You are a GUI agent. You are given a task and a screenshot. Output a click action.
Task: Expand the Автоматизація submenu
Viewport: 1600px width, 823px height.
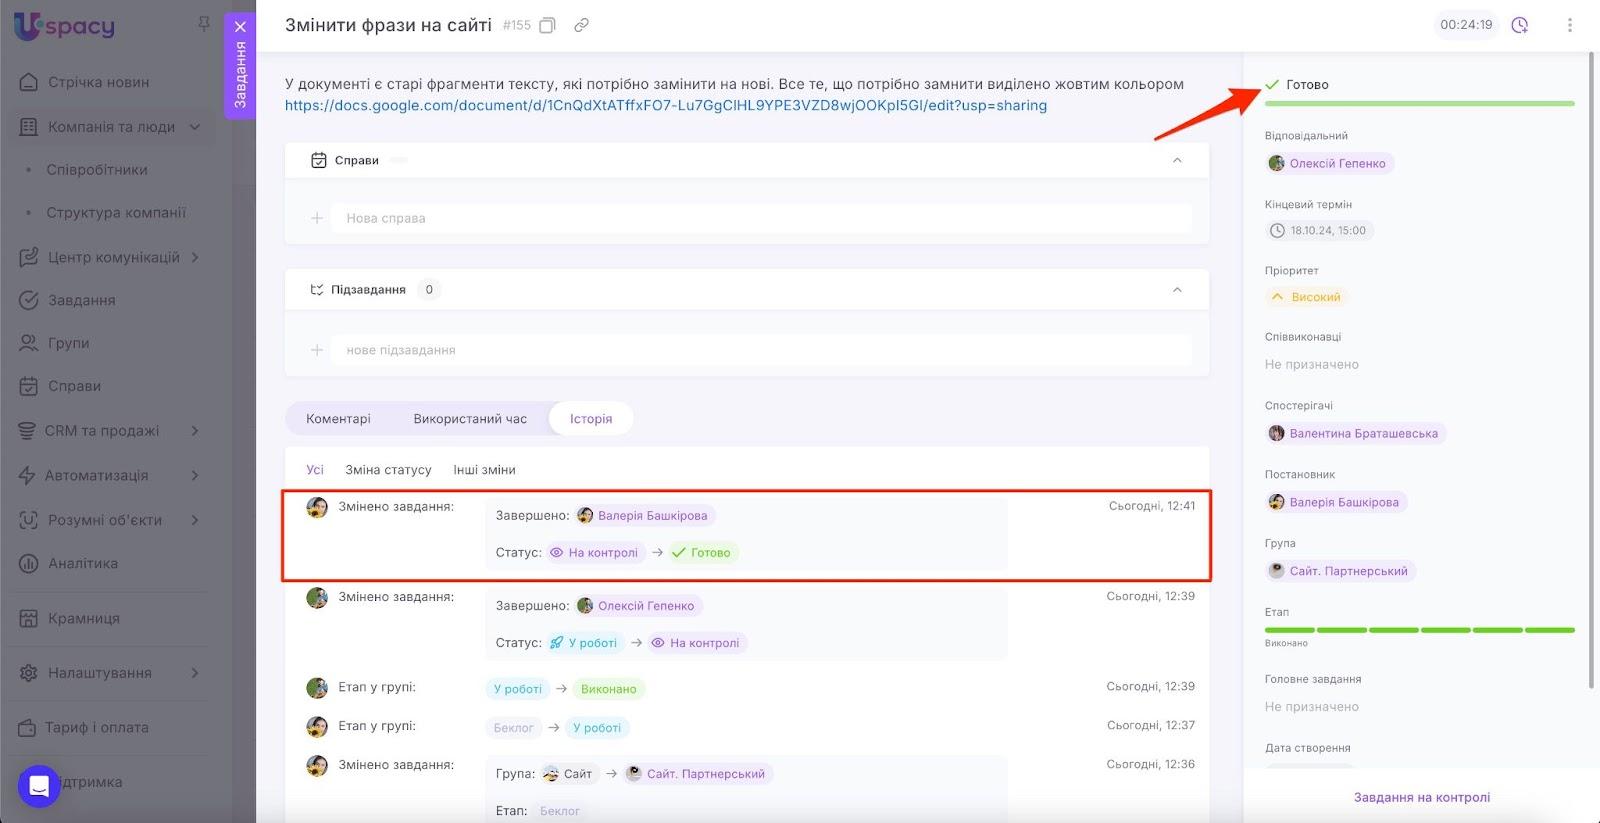[x=195, y=475]
